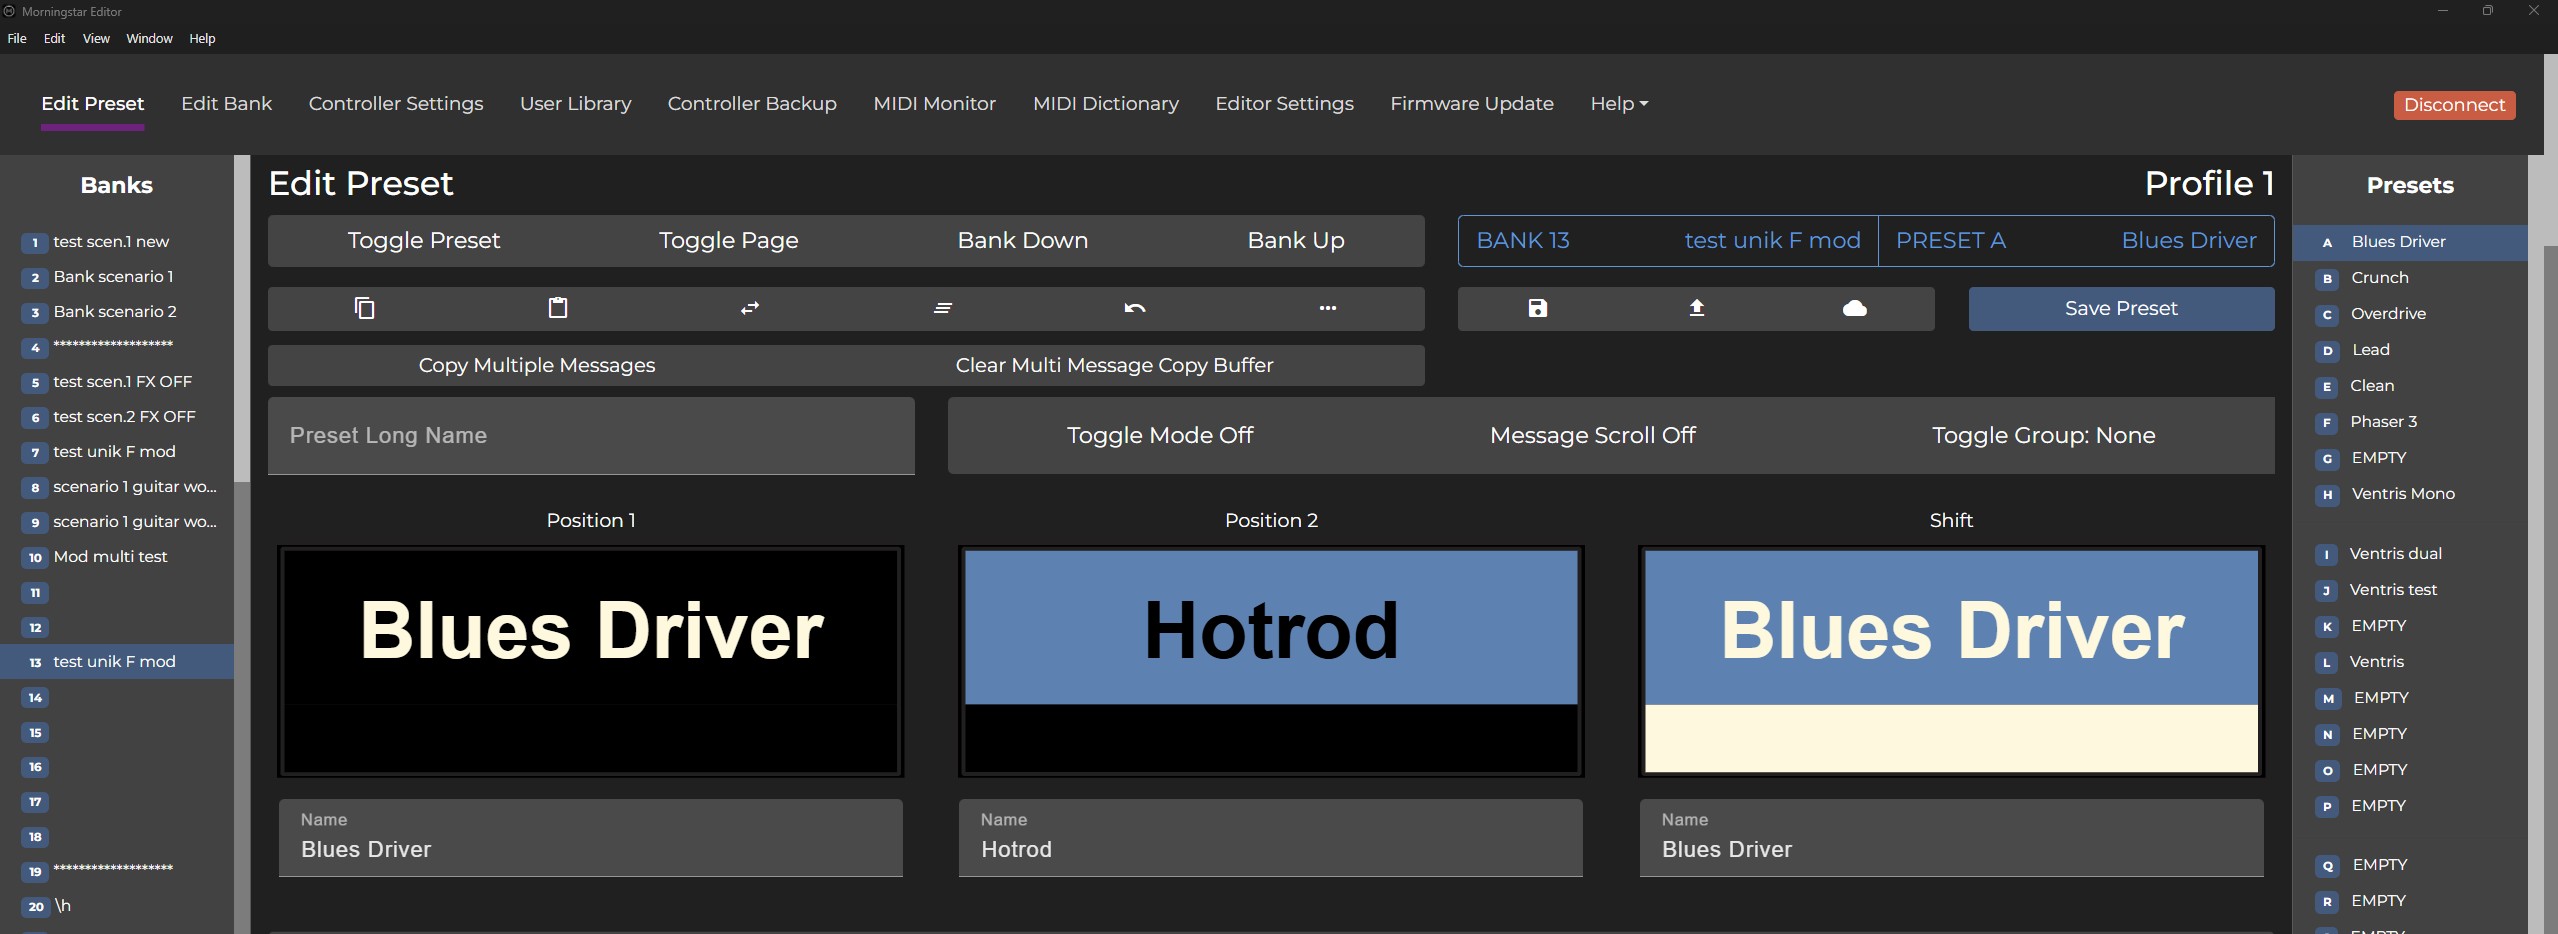
Task: Click Clear Multi Message Copy Buffer
Action: pyautogui.click(x=1114, y=366)
